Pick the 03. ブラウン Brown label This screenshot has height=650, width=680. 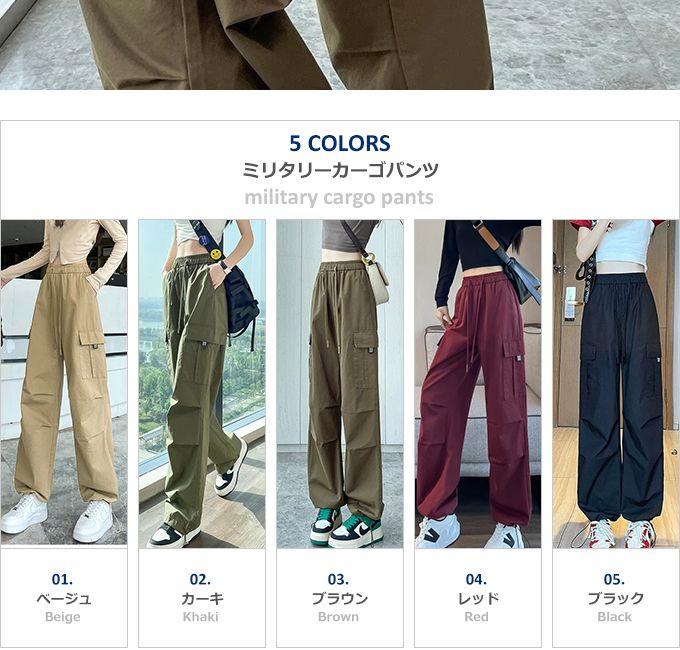(339, 598)
